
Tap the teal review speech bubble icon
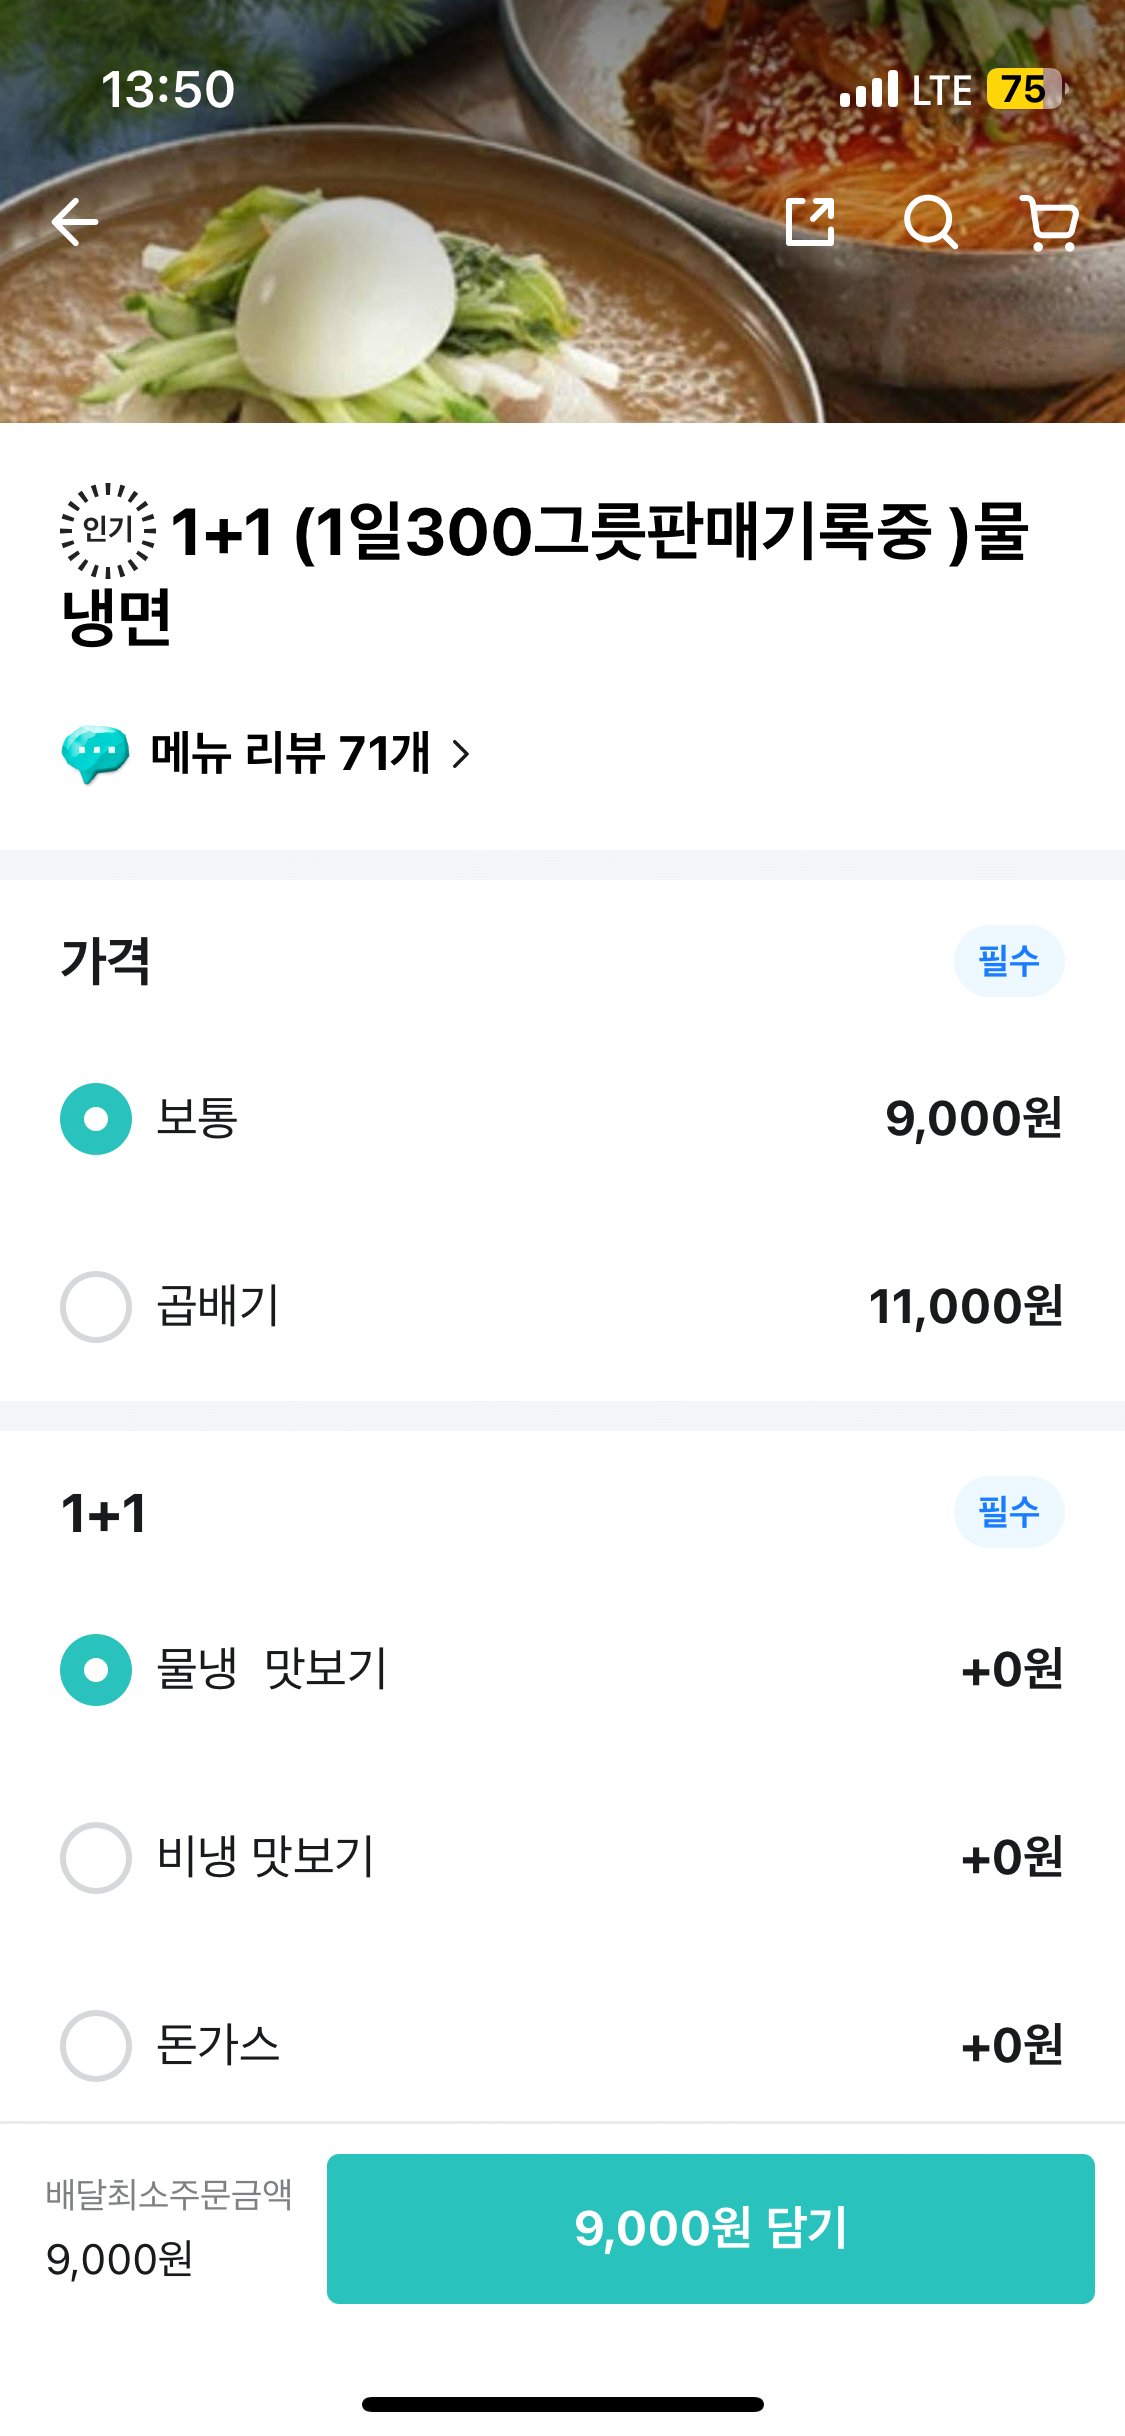click(x=95, y=754)
